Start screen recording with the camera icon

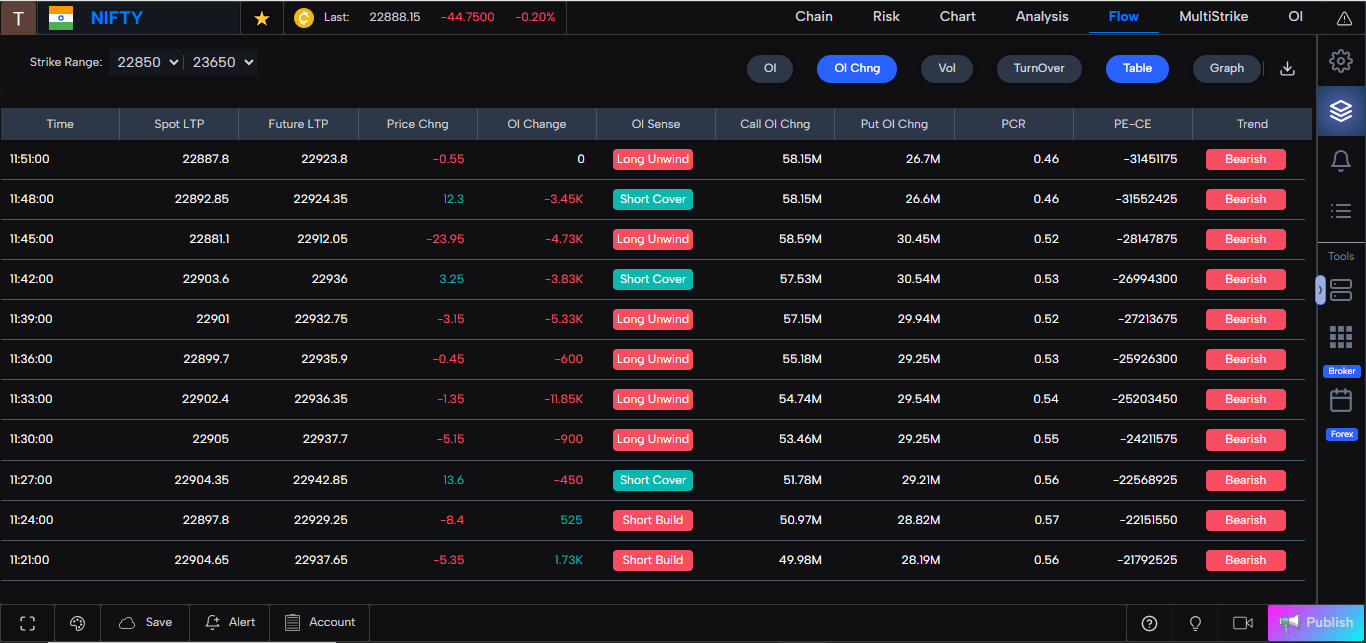pyautogui.click(x=1243, y=623)
